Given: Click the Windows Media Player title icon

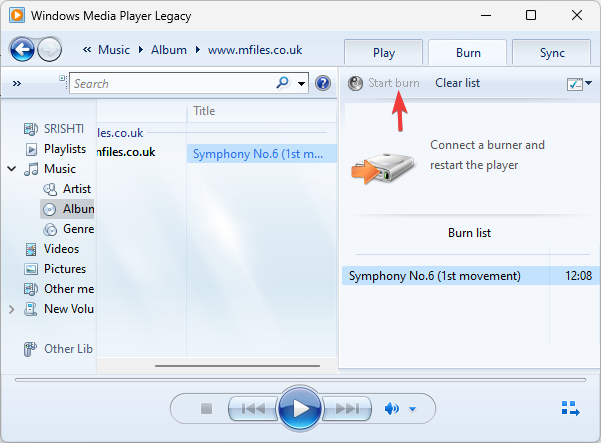Looking at the screenshot, I should [17, 15].
